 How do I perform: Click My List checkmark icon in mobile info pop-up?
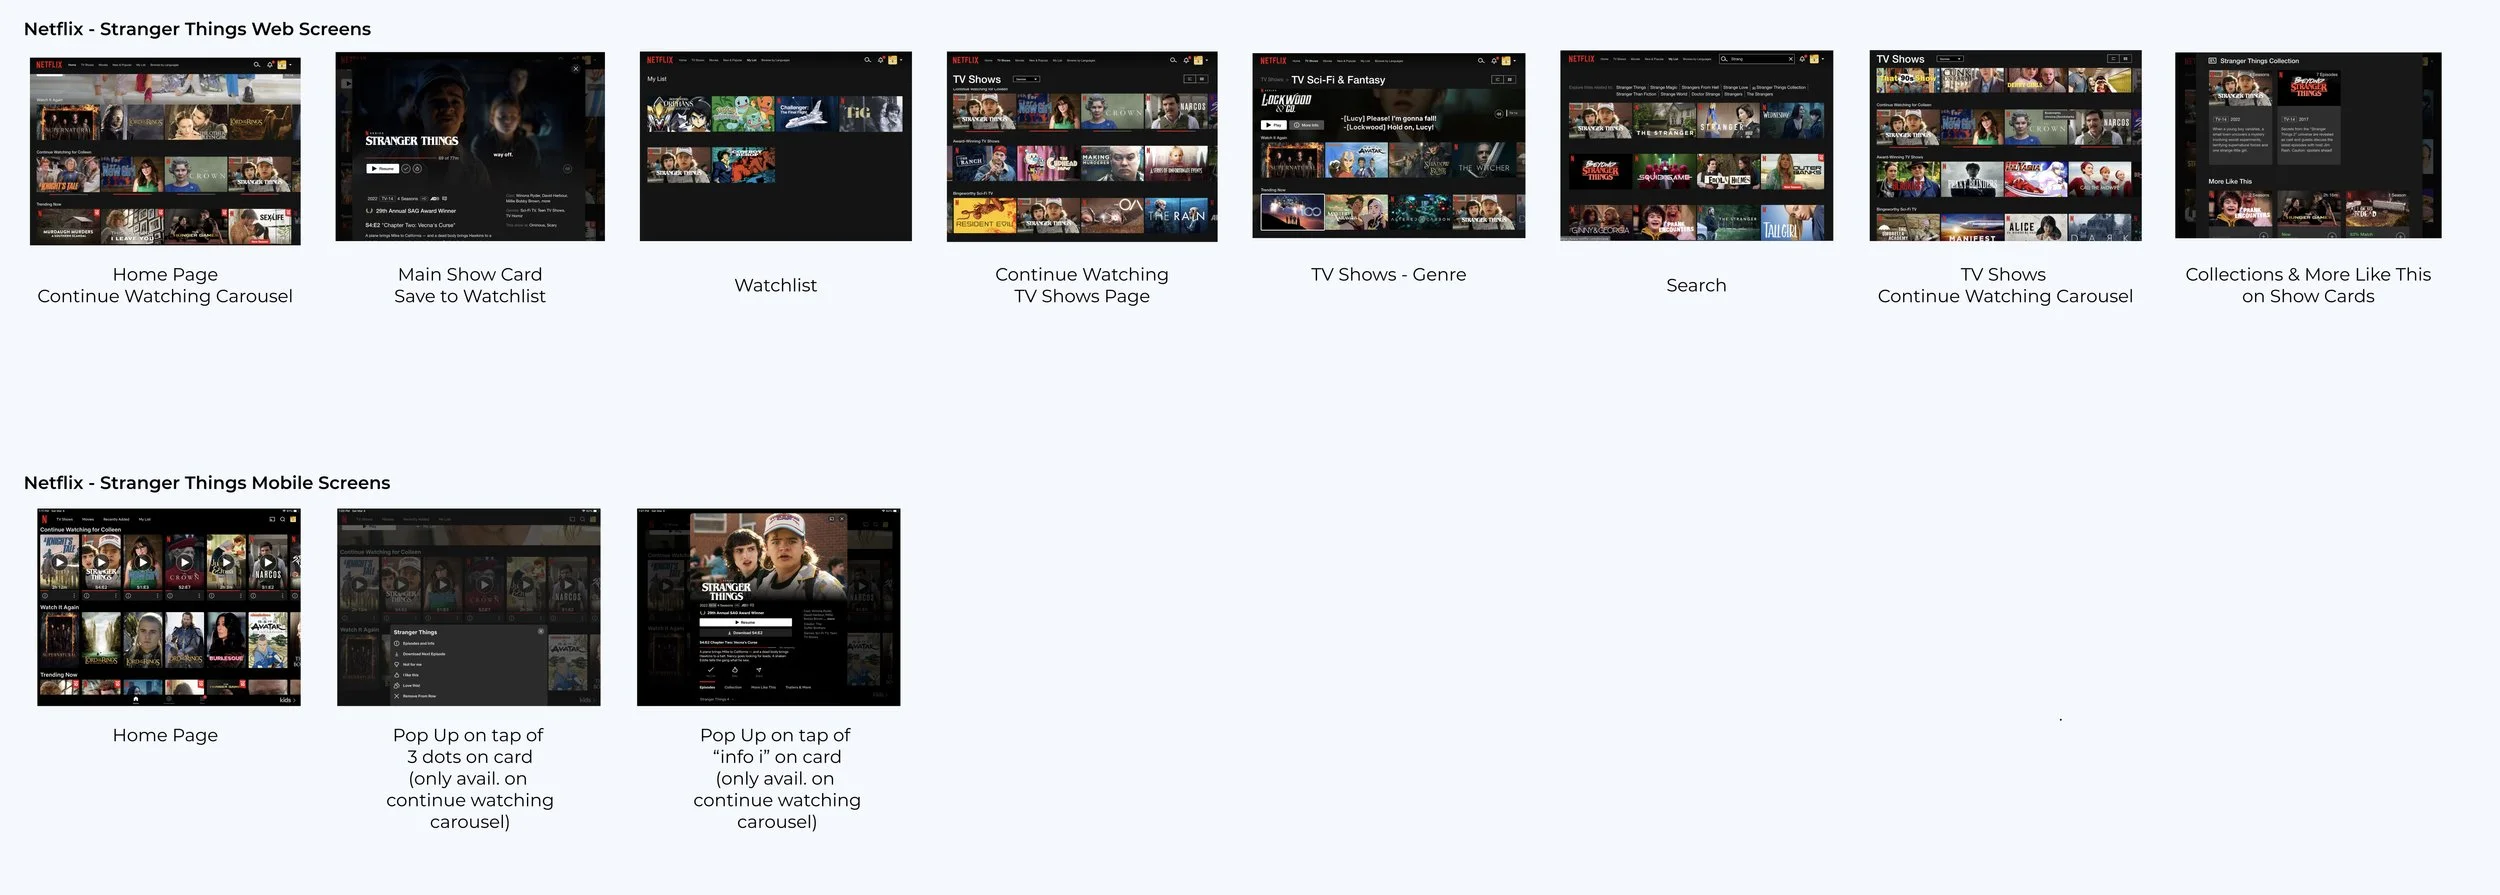click(711, 669)
